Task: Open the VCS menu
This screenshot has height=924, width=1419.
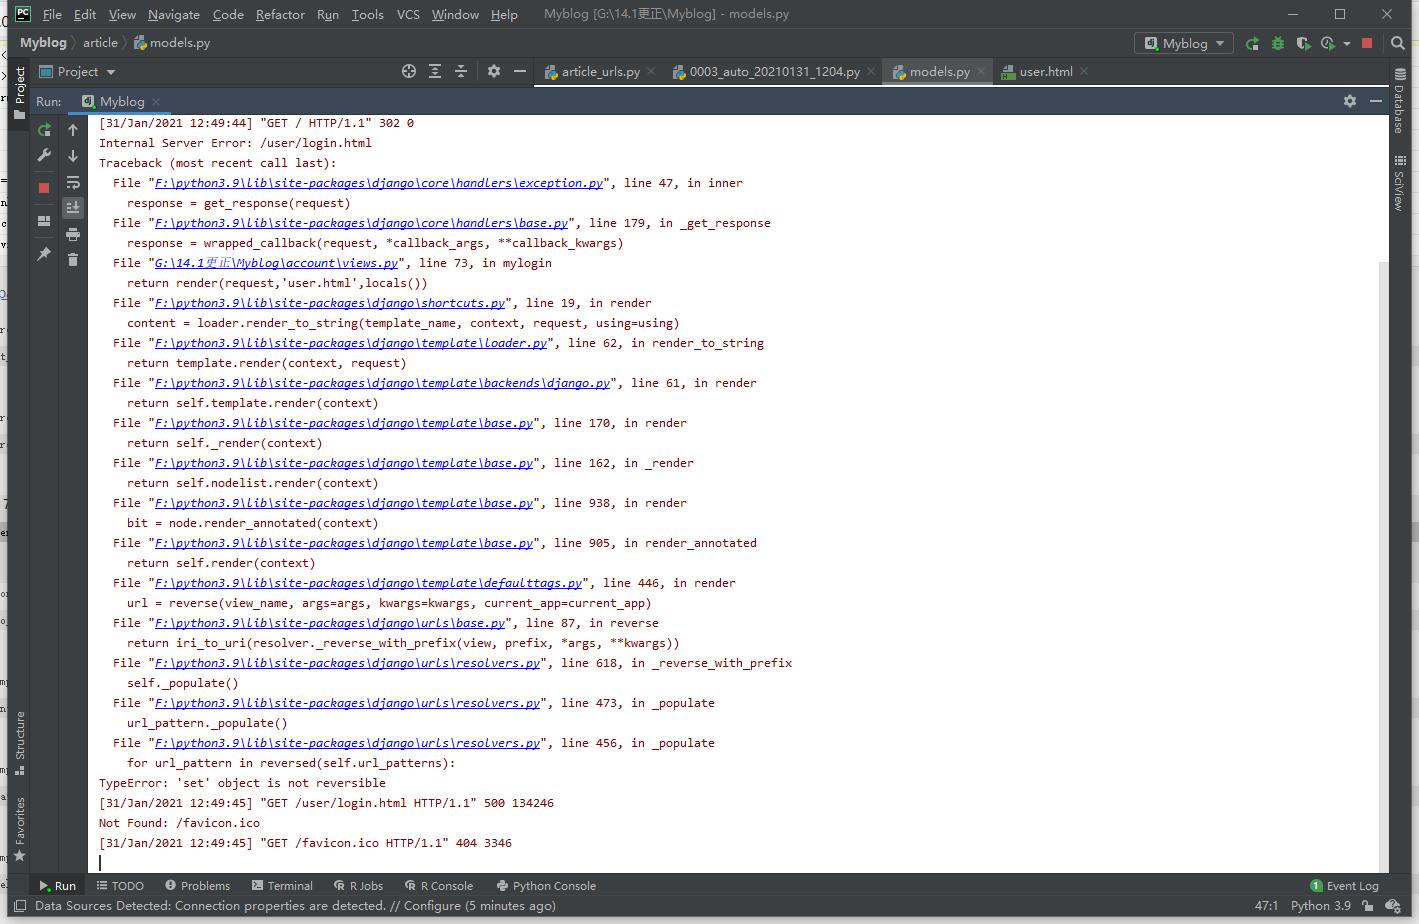Action: click(408, 14)
